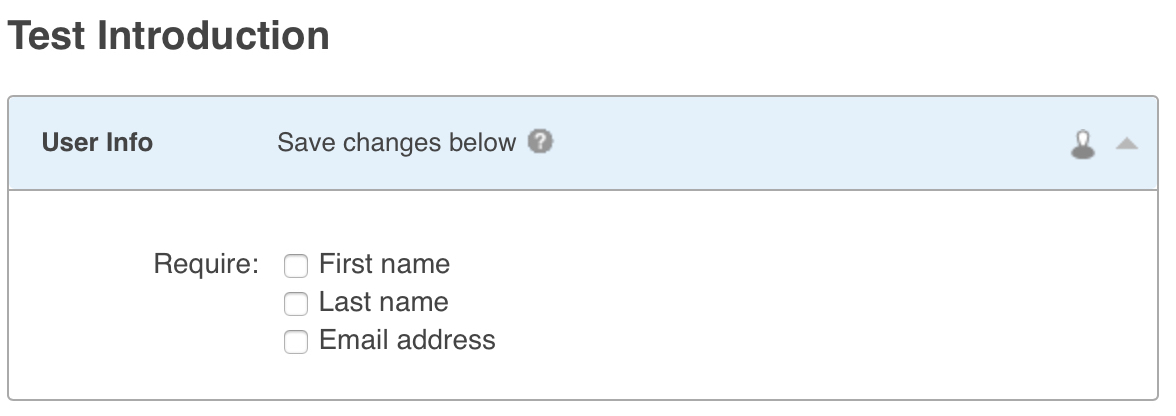Hide the panel using the gray triangle
This screenshot has height=416, width=1176.
point(1127,144)
